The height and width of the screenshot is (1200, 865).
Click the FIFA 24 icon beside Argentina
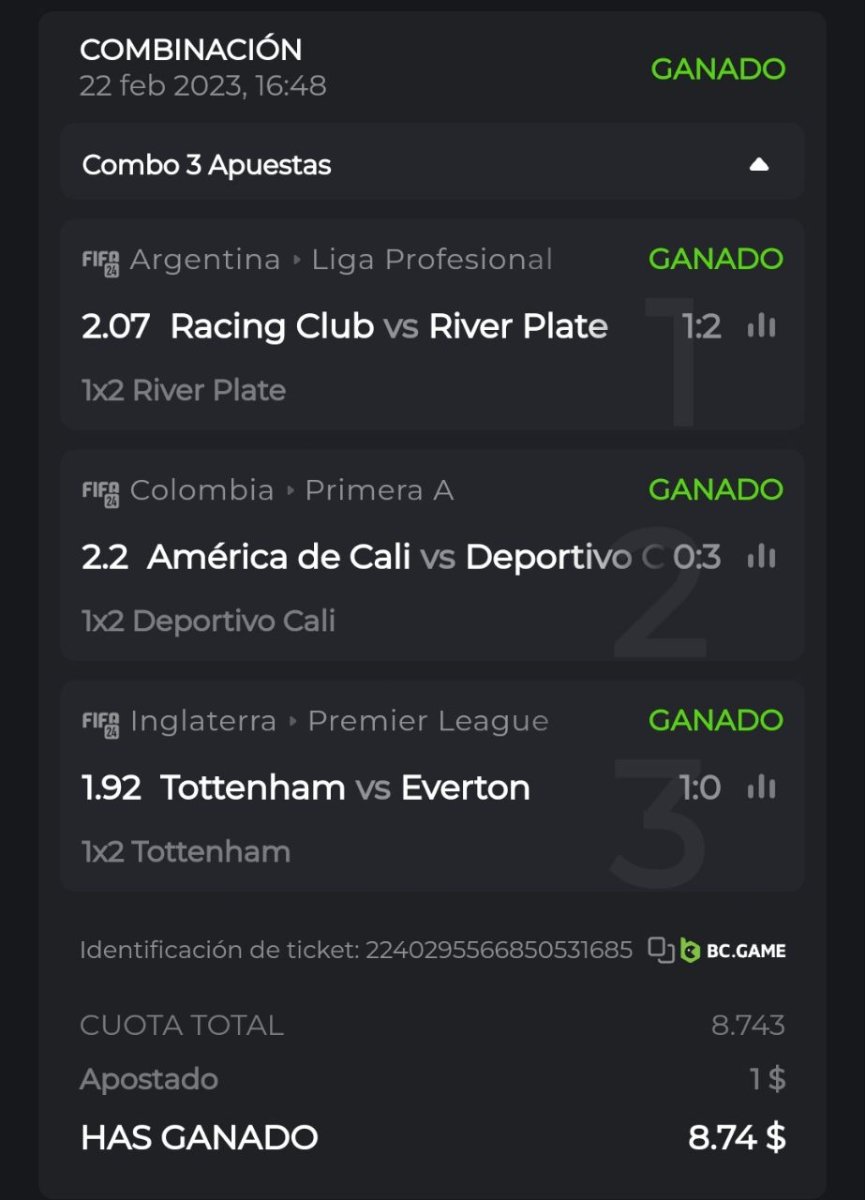point(100,261)
